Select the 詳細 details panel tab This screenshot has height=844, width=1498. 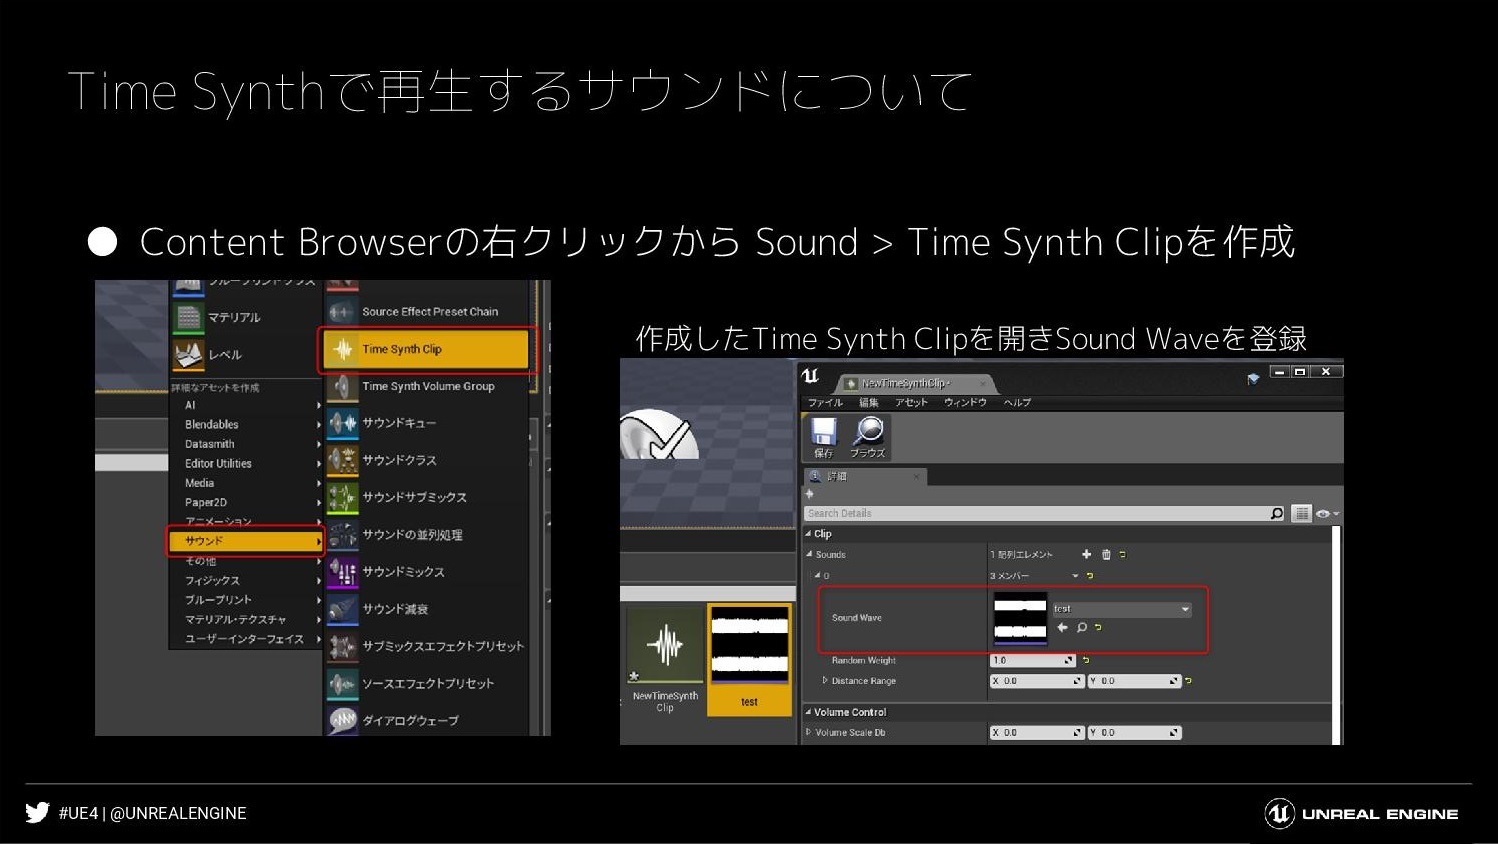865,477
